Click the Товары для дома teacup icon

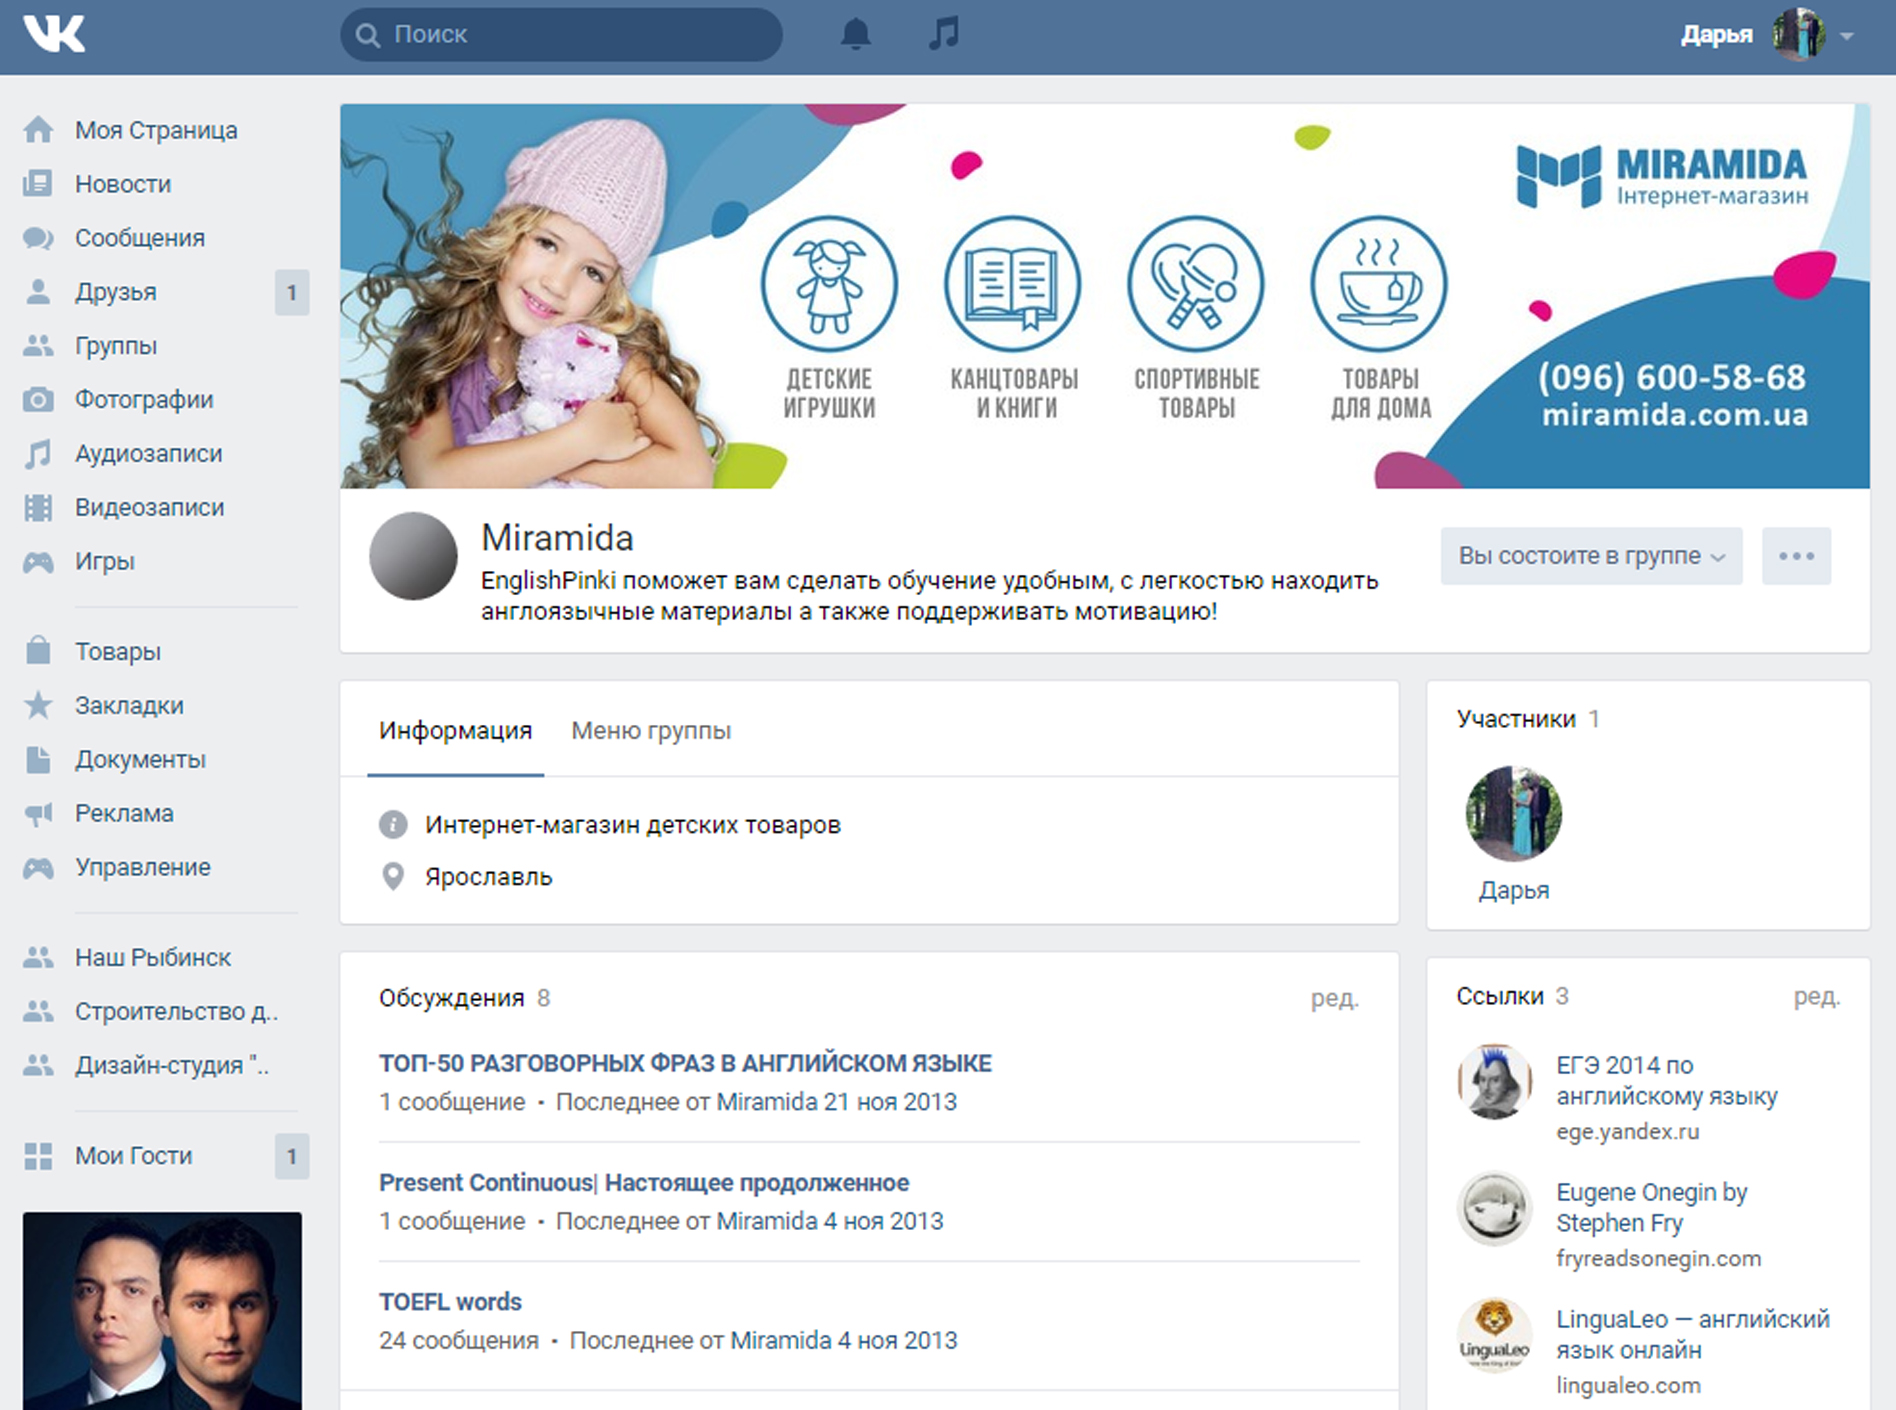click(x=1379, y=284)
